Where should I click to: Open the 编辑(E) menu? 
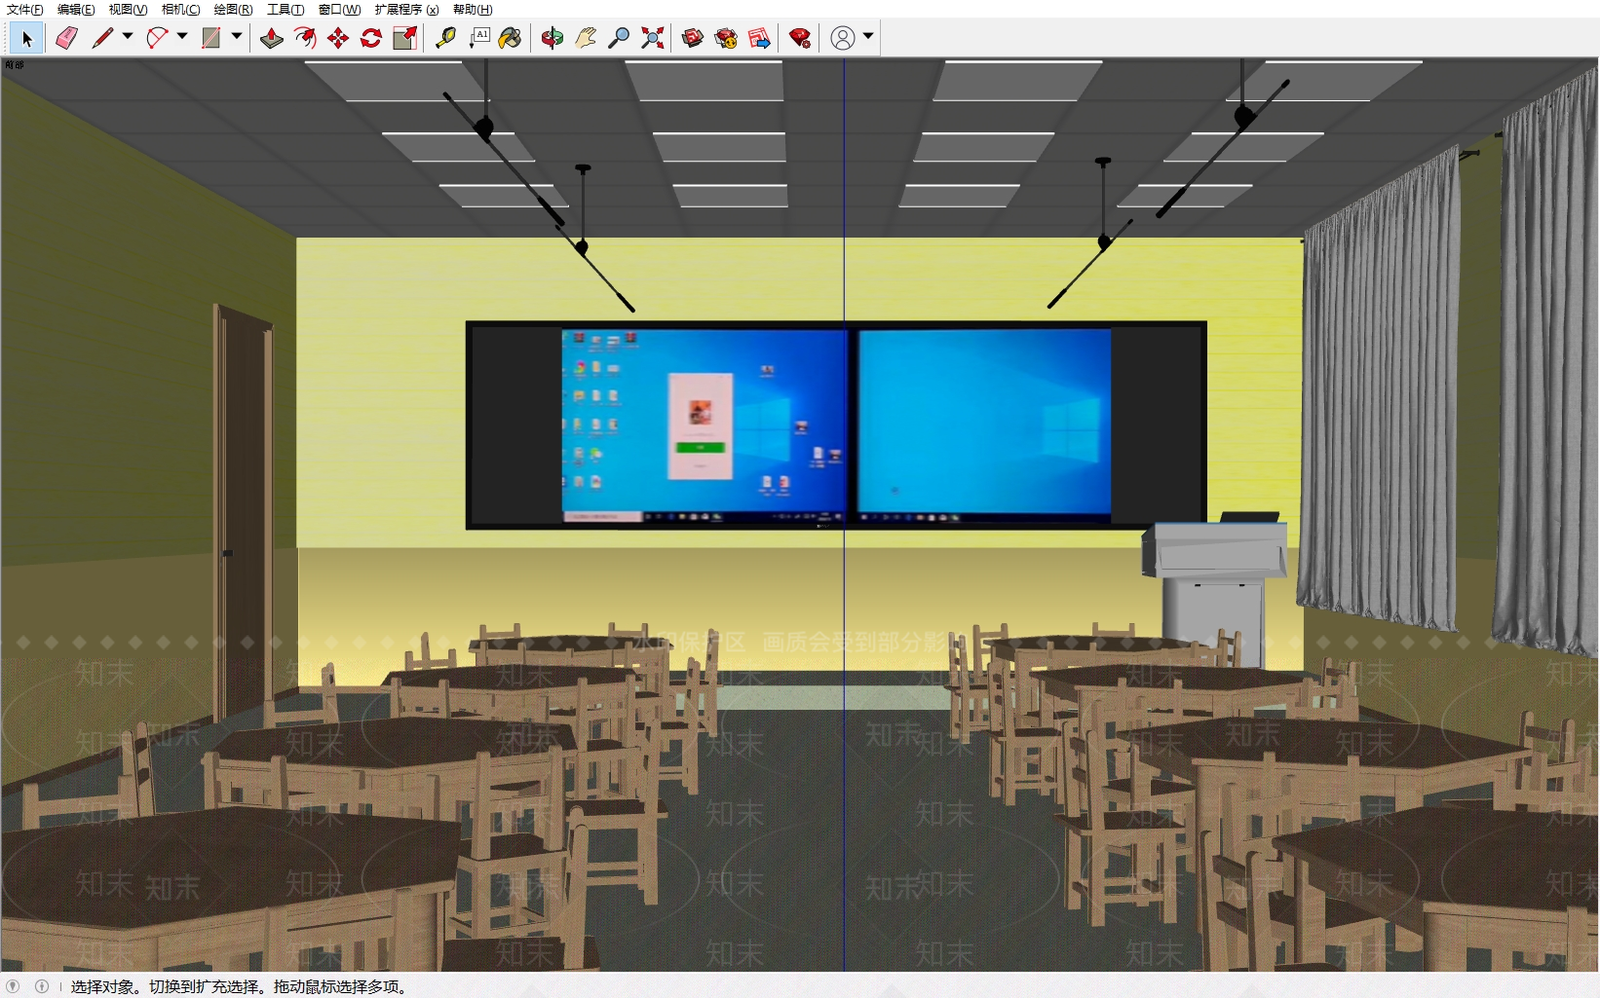76,9
